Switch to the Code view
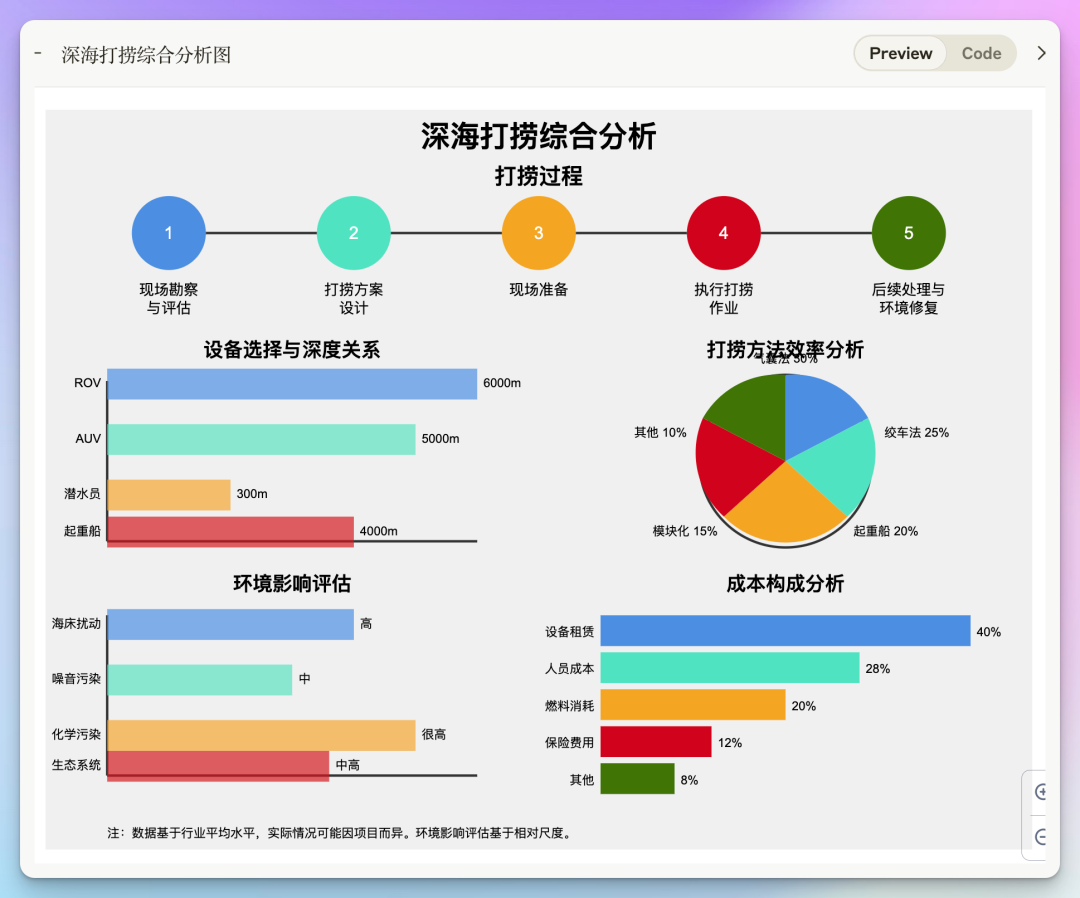1080x898 pixels. (x=981, y=54)
